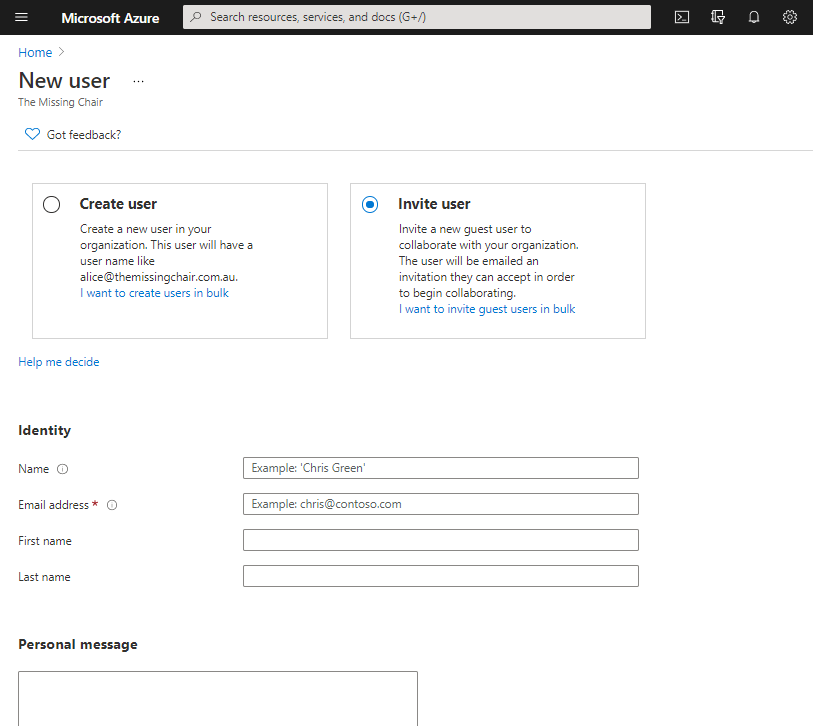
Task: Select the Invite user radio option
Action: pyautogui.click(x=370, y=204)
